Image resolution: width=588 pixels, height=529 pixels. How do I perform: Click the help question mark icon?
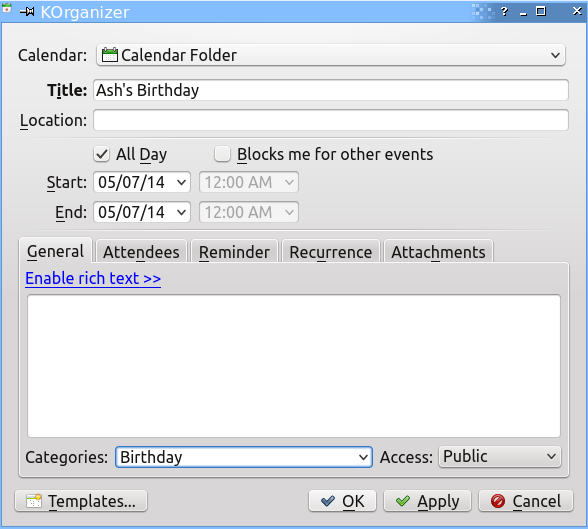pos(504,12)
